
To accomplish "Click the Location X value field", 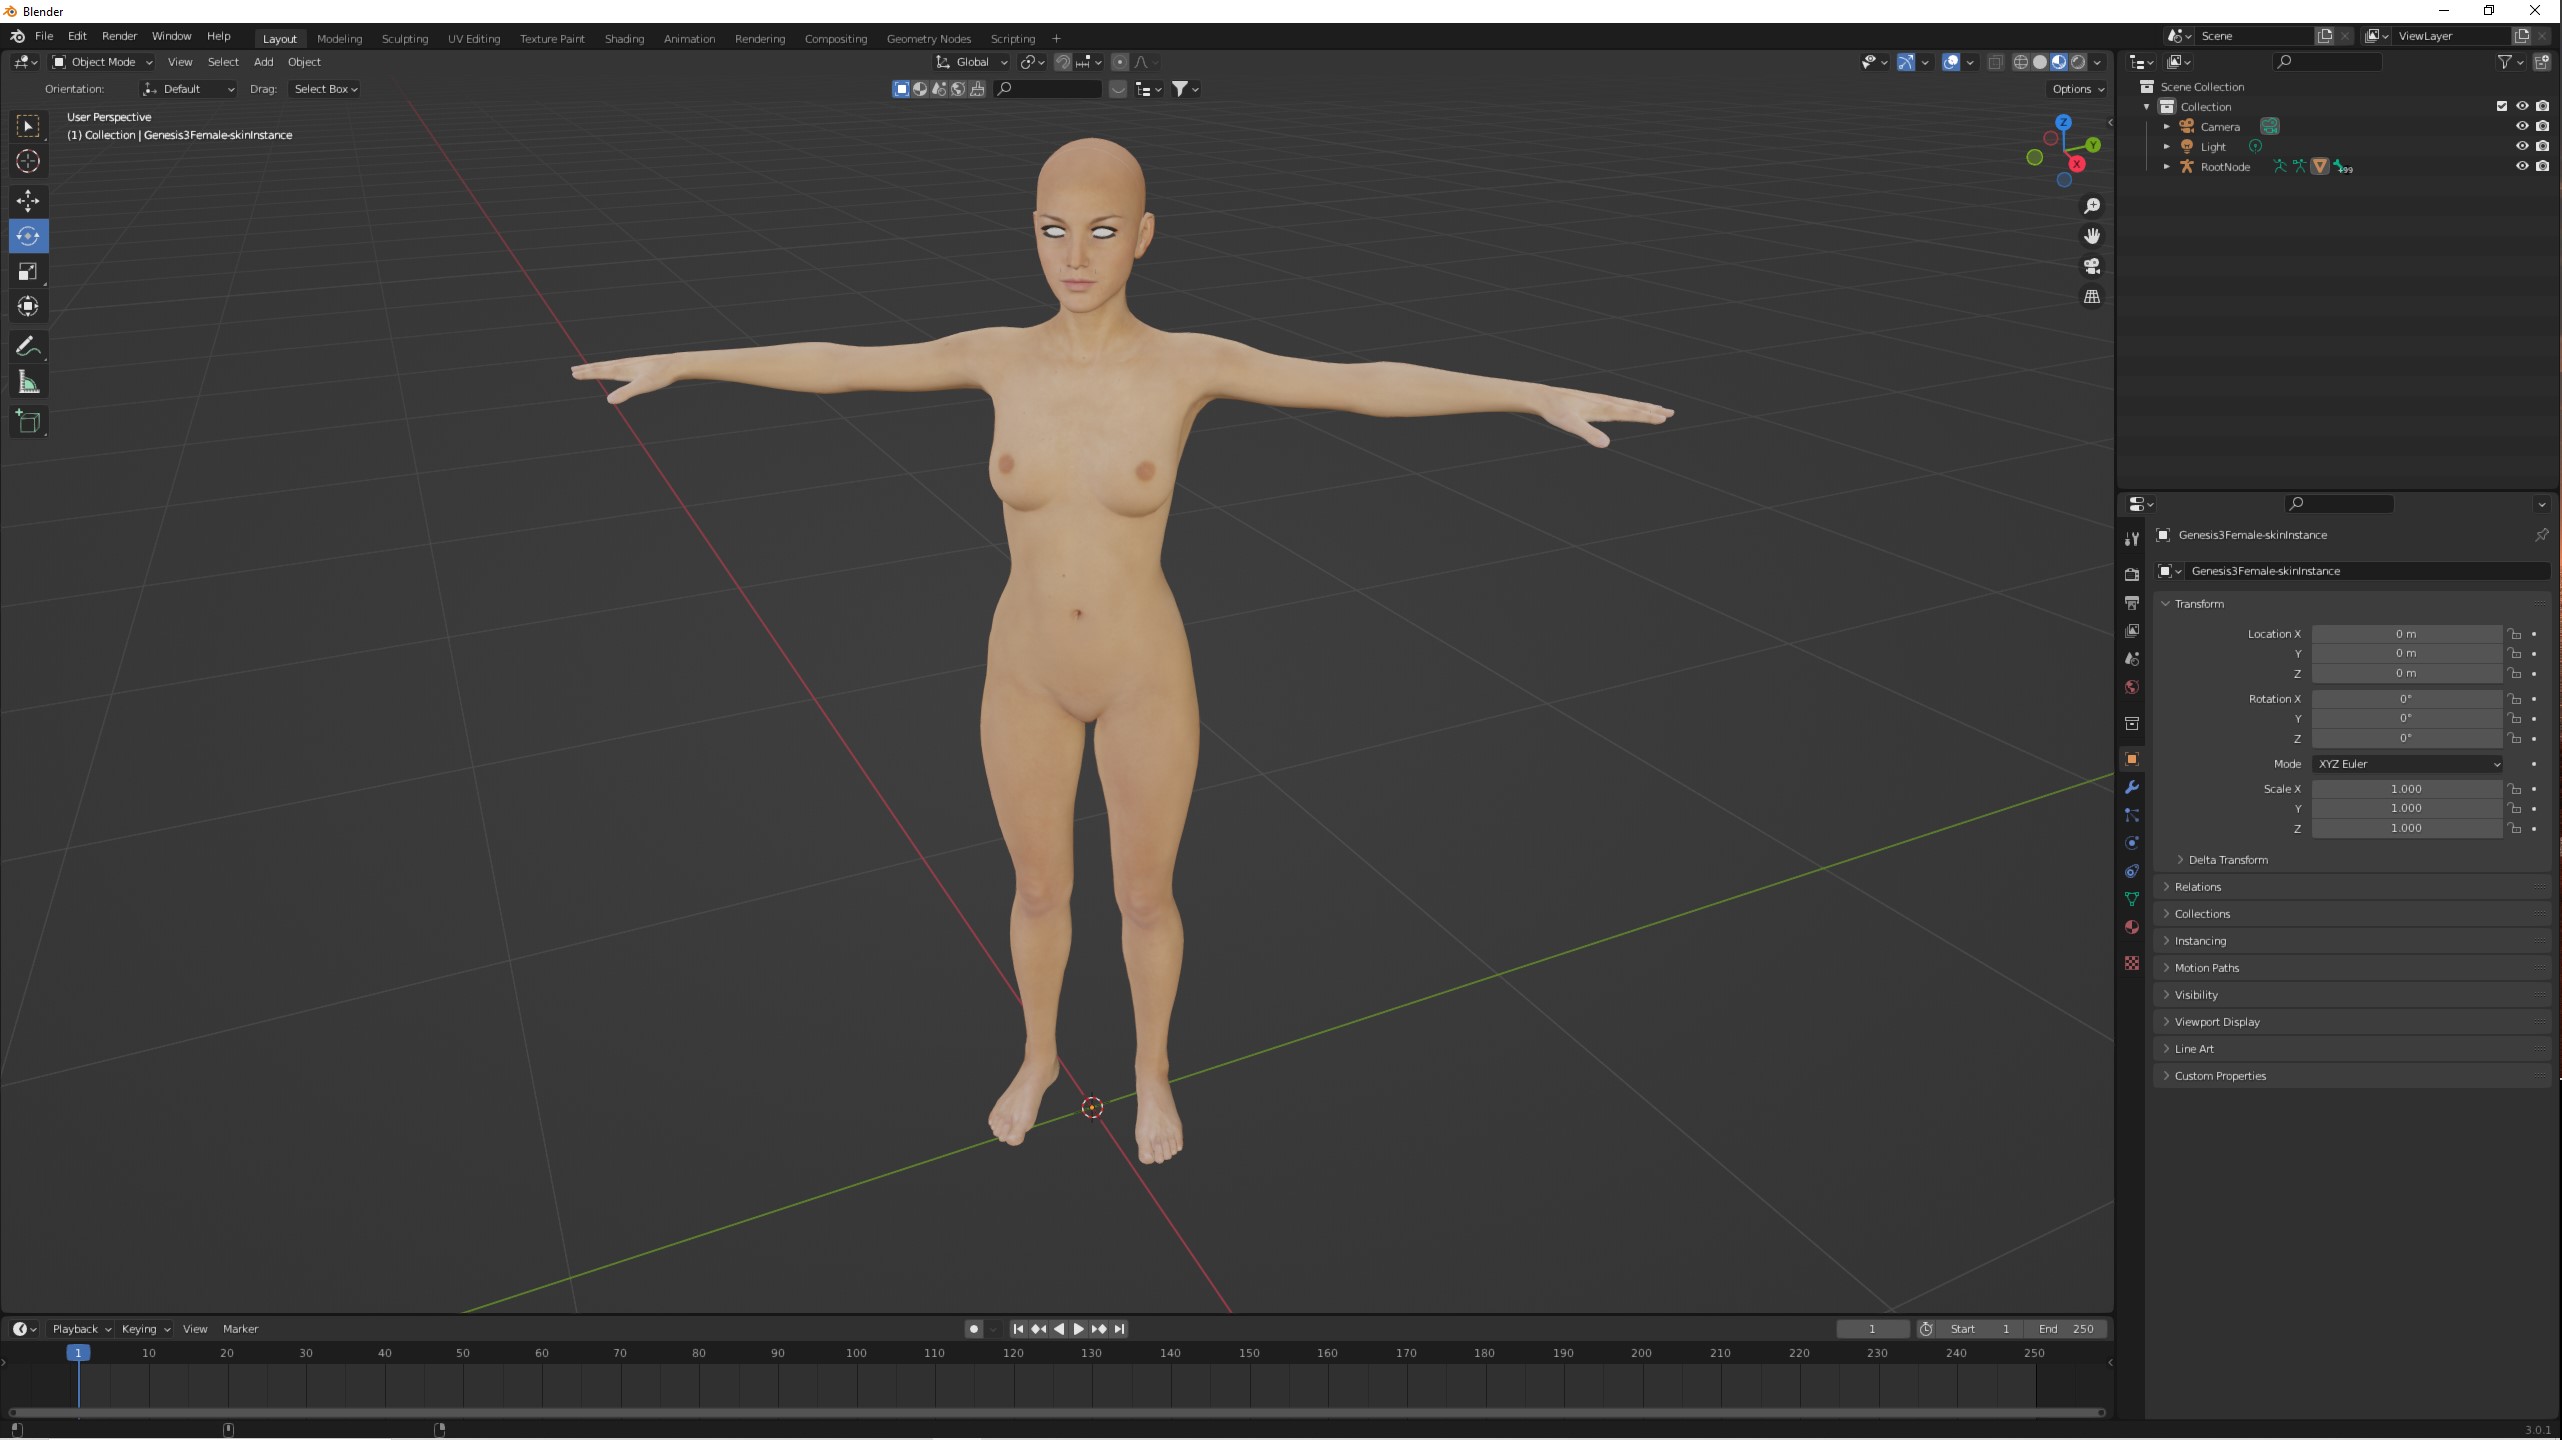I will [2405, 634].
